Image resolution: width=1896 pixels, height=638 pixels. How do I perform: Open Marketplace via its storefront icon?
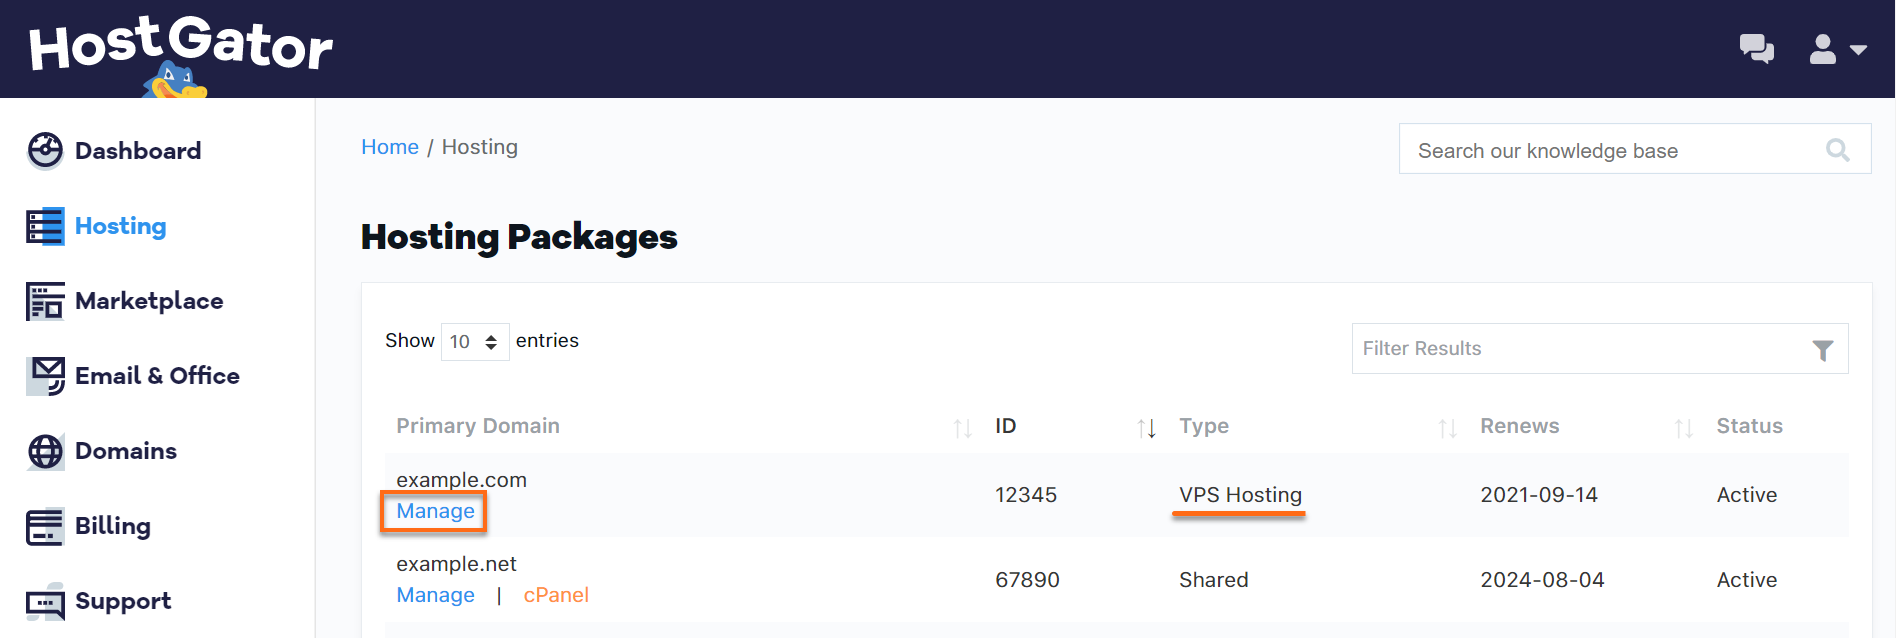45,300
